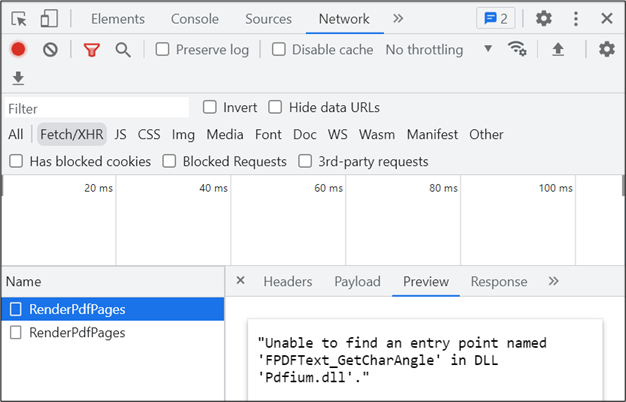626x402 pixels.
Task: Tick the Invert filter checkbox
Action: pyautogui.click(x=210, y=107)
